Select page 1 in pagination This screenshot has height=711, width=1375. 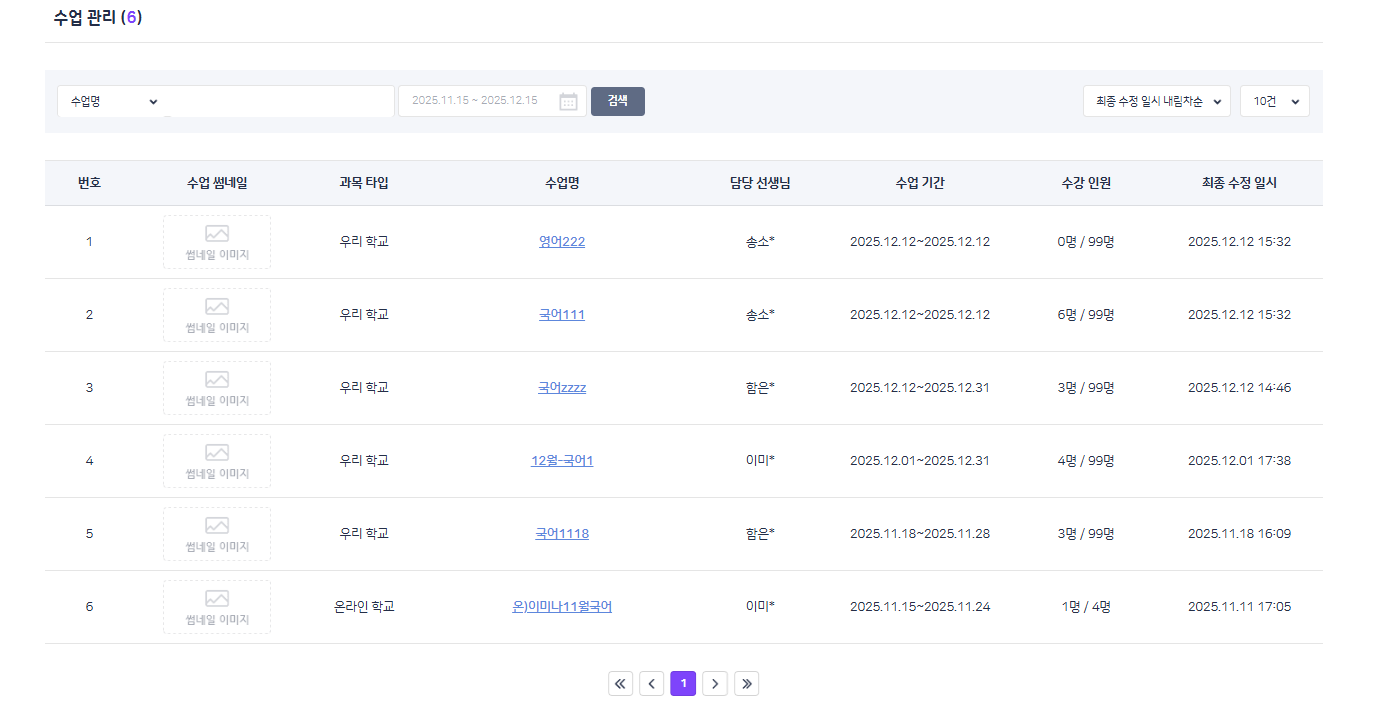coord(683,684)
